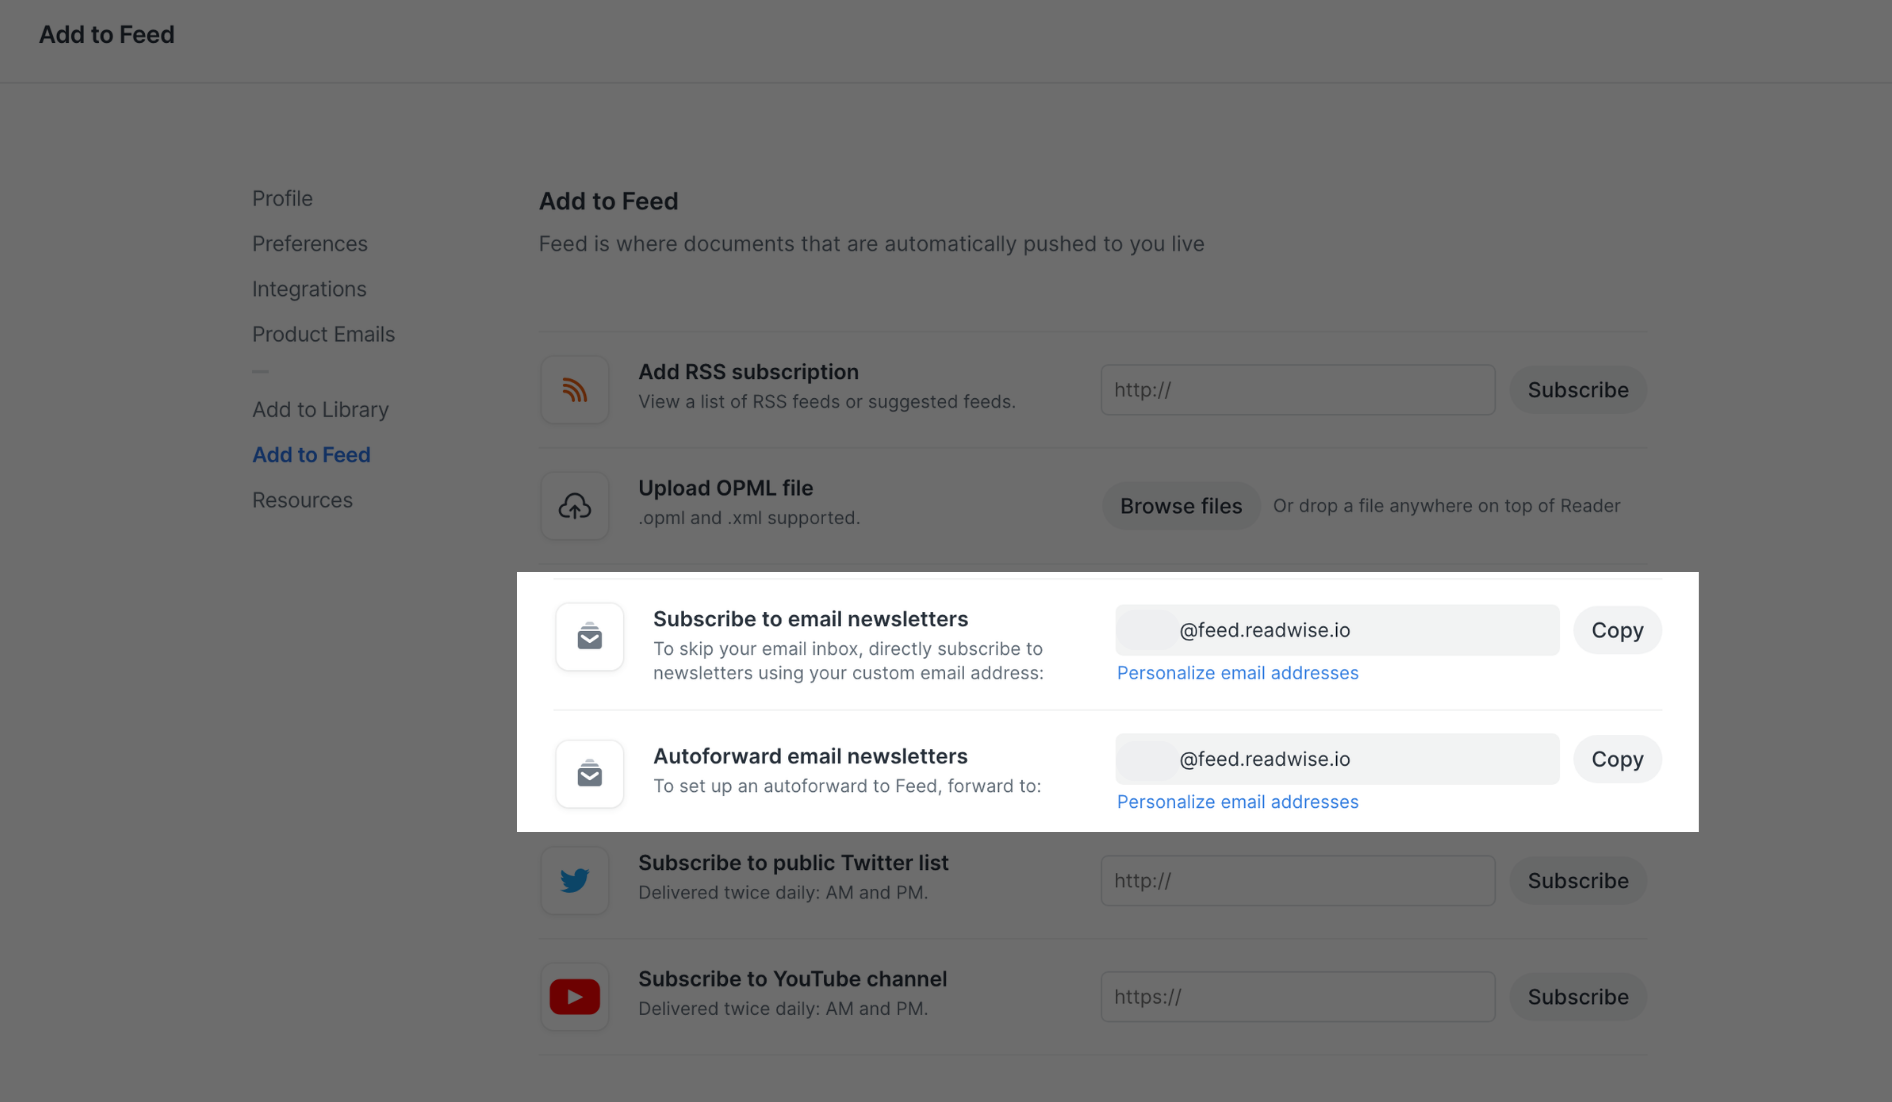
Task: Click the cloud upload OPML icon
Action: (574, 506)
